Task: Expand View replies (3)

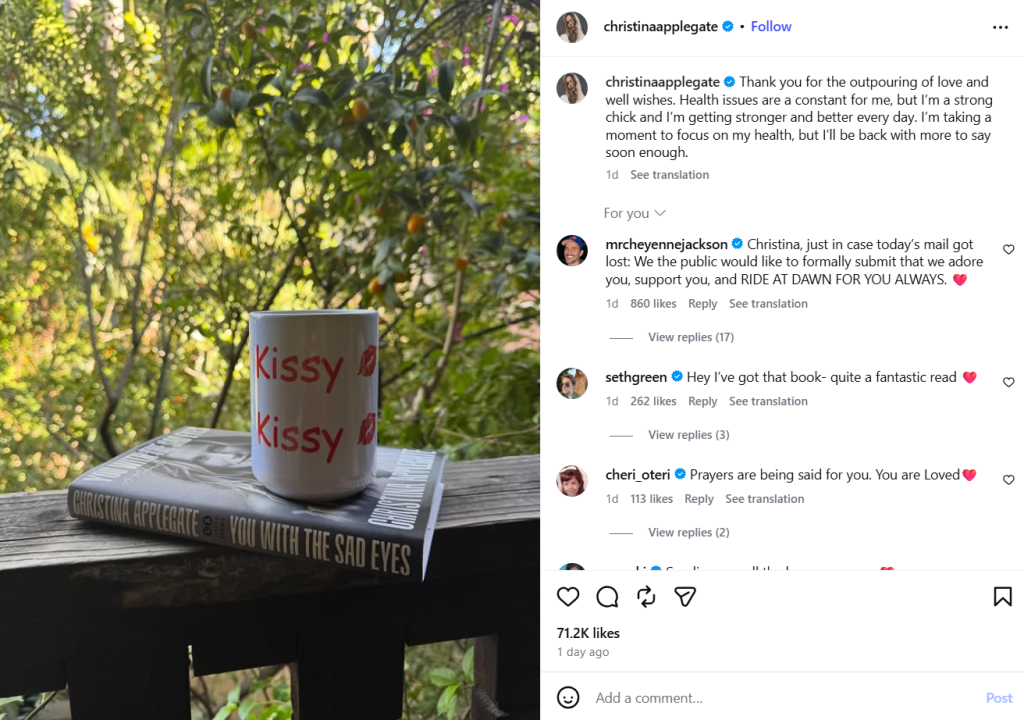Action: (688, 435)
